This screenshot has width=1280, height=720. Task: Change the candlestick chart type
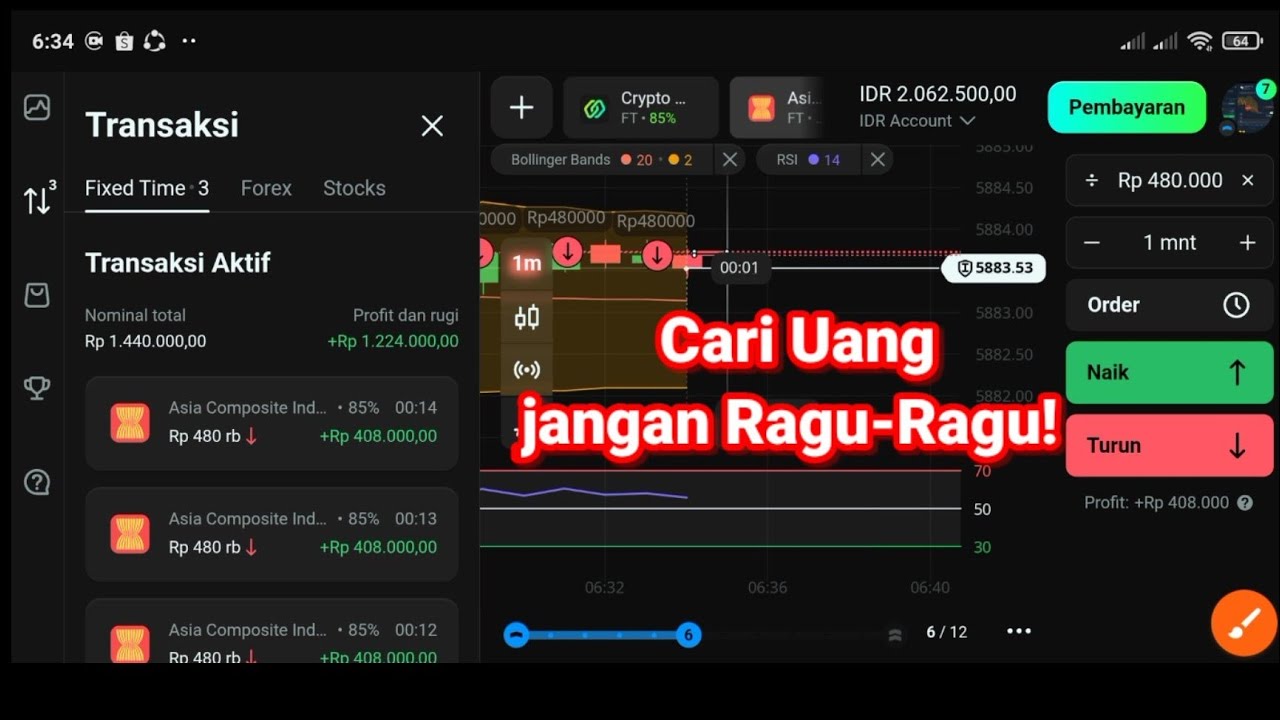(526, 318)
